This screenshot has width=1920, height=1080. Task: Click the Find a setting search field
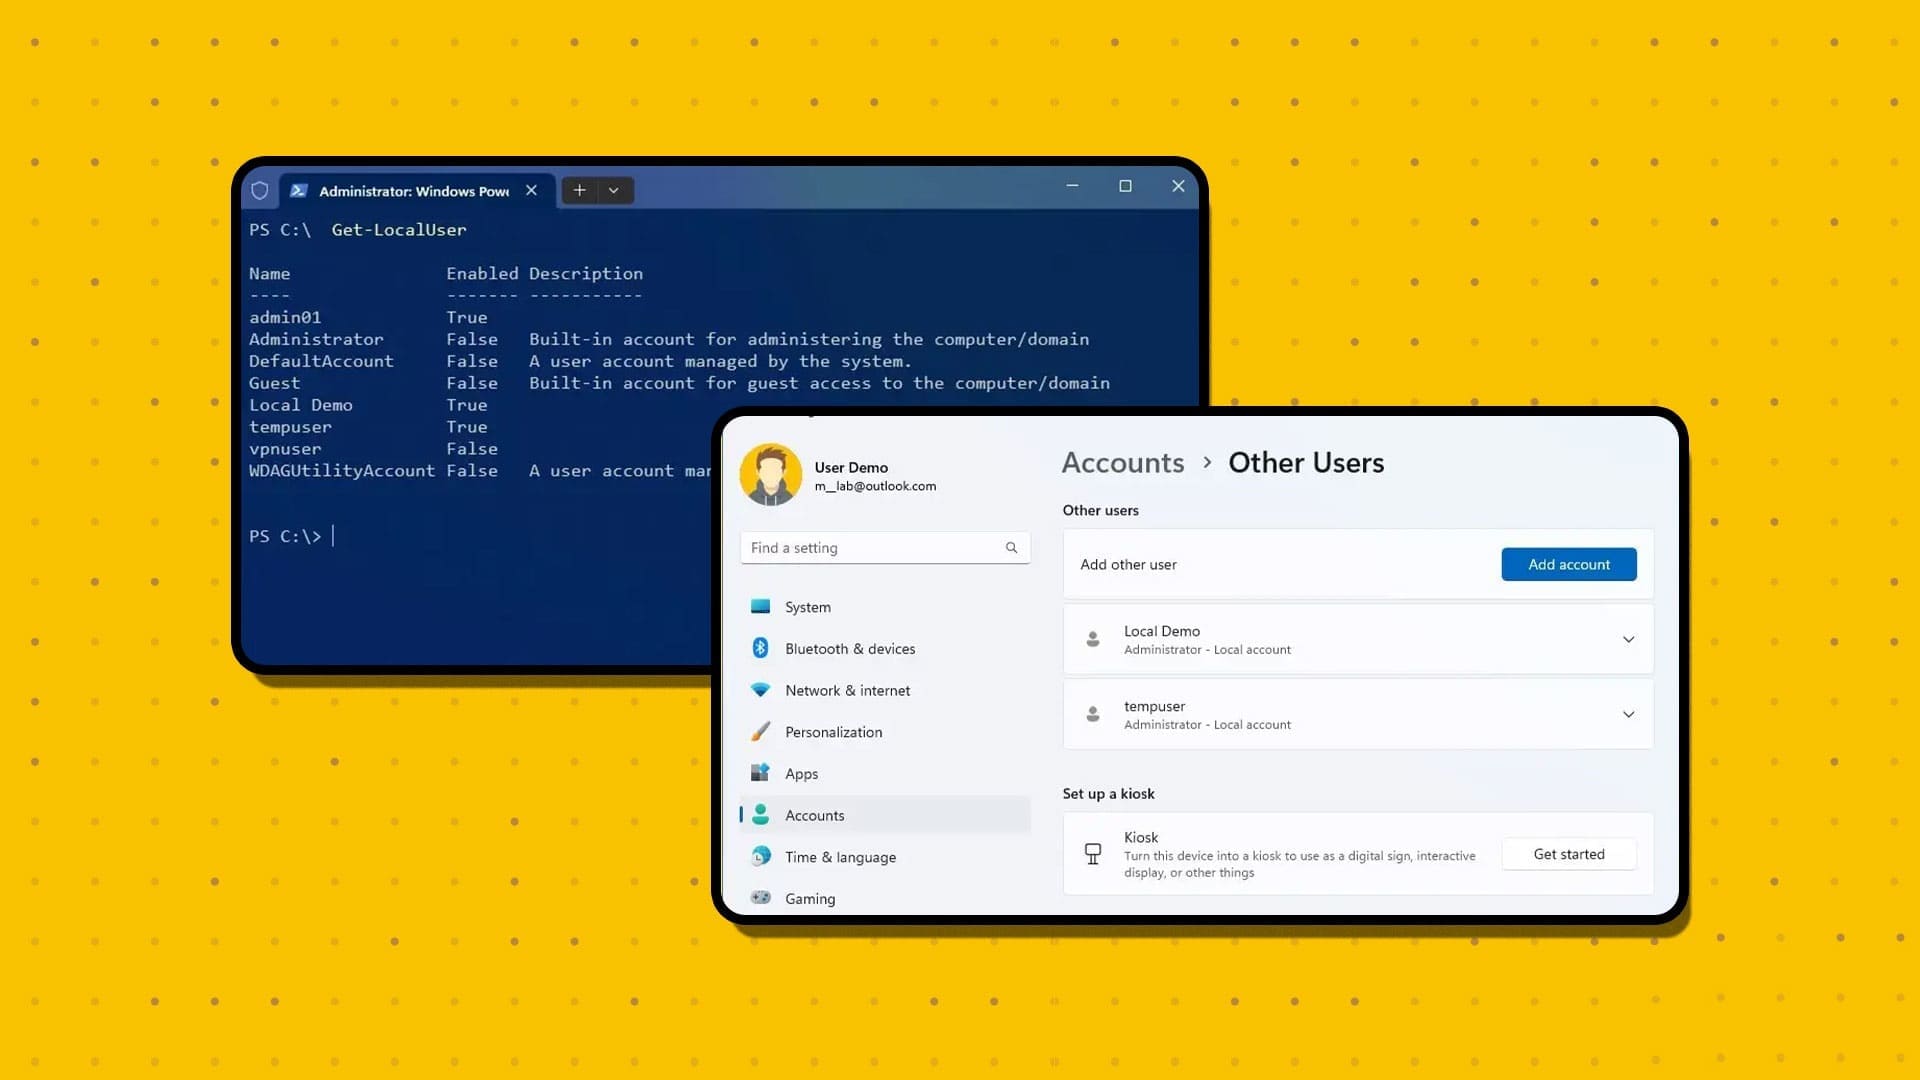pos(884,547)
